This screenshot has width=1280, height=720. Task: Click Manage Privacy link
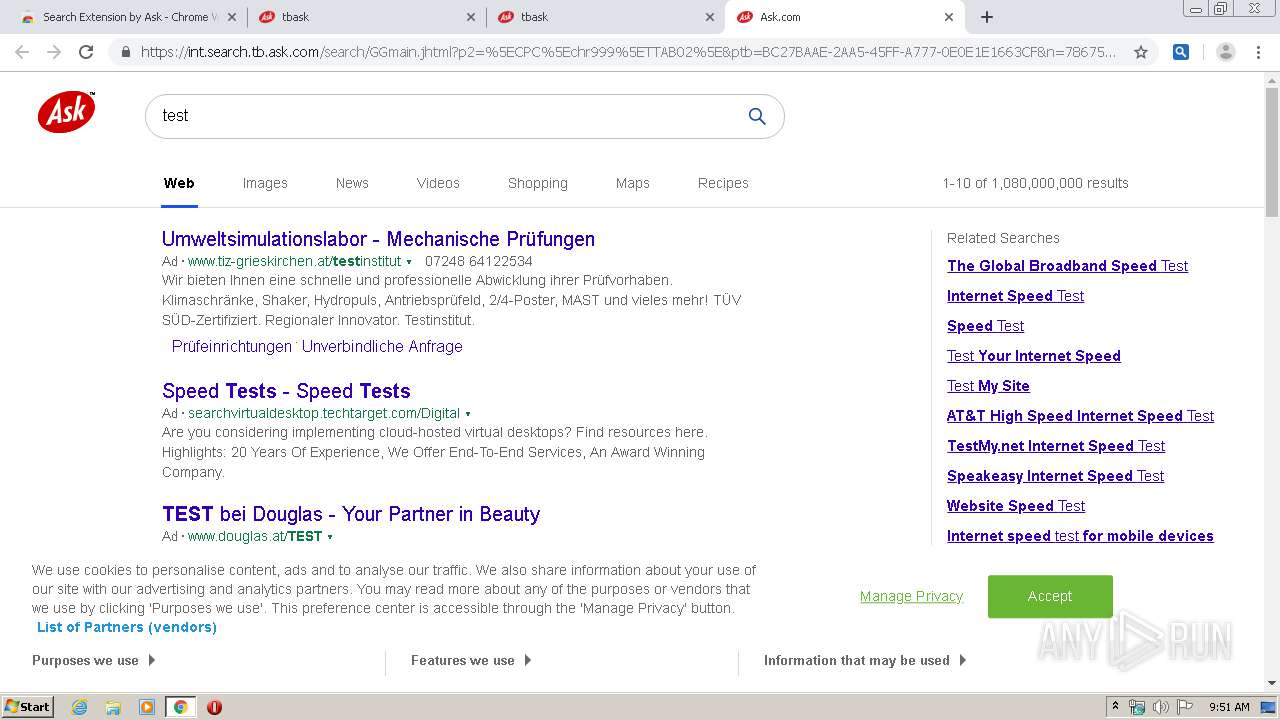(911, 596)
